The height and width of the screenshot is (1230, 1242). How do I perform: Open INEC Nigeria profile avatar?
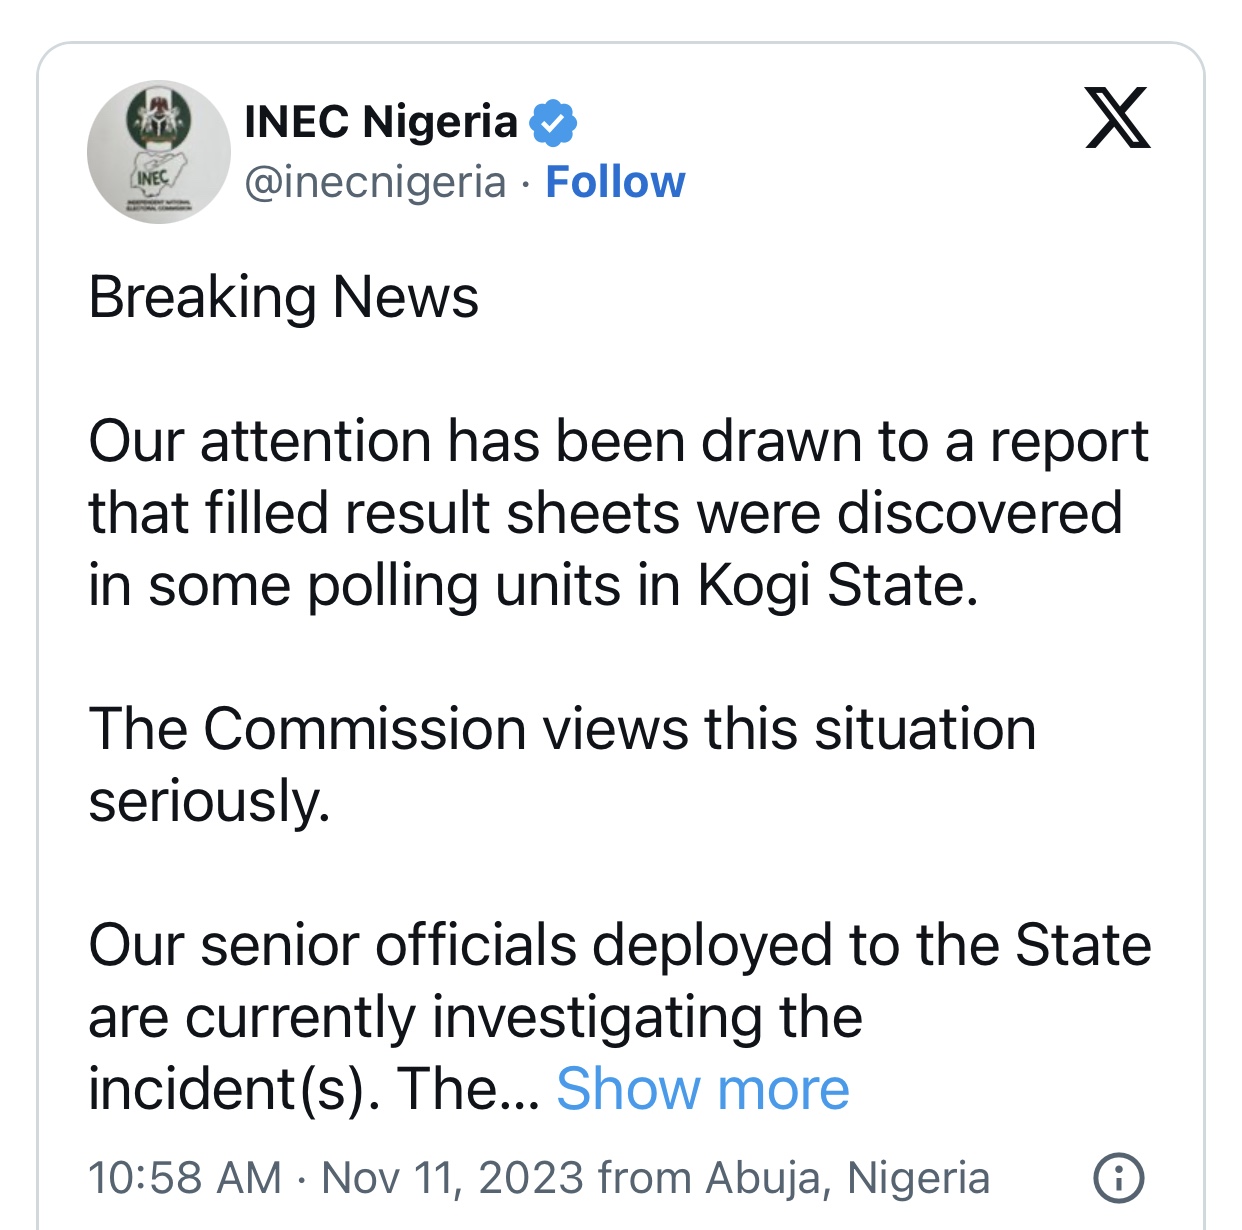[x=159, y=152]
